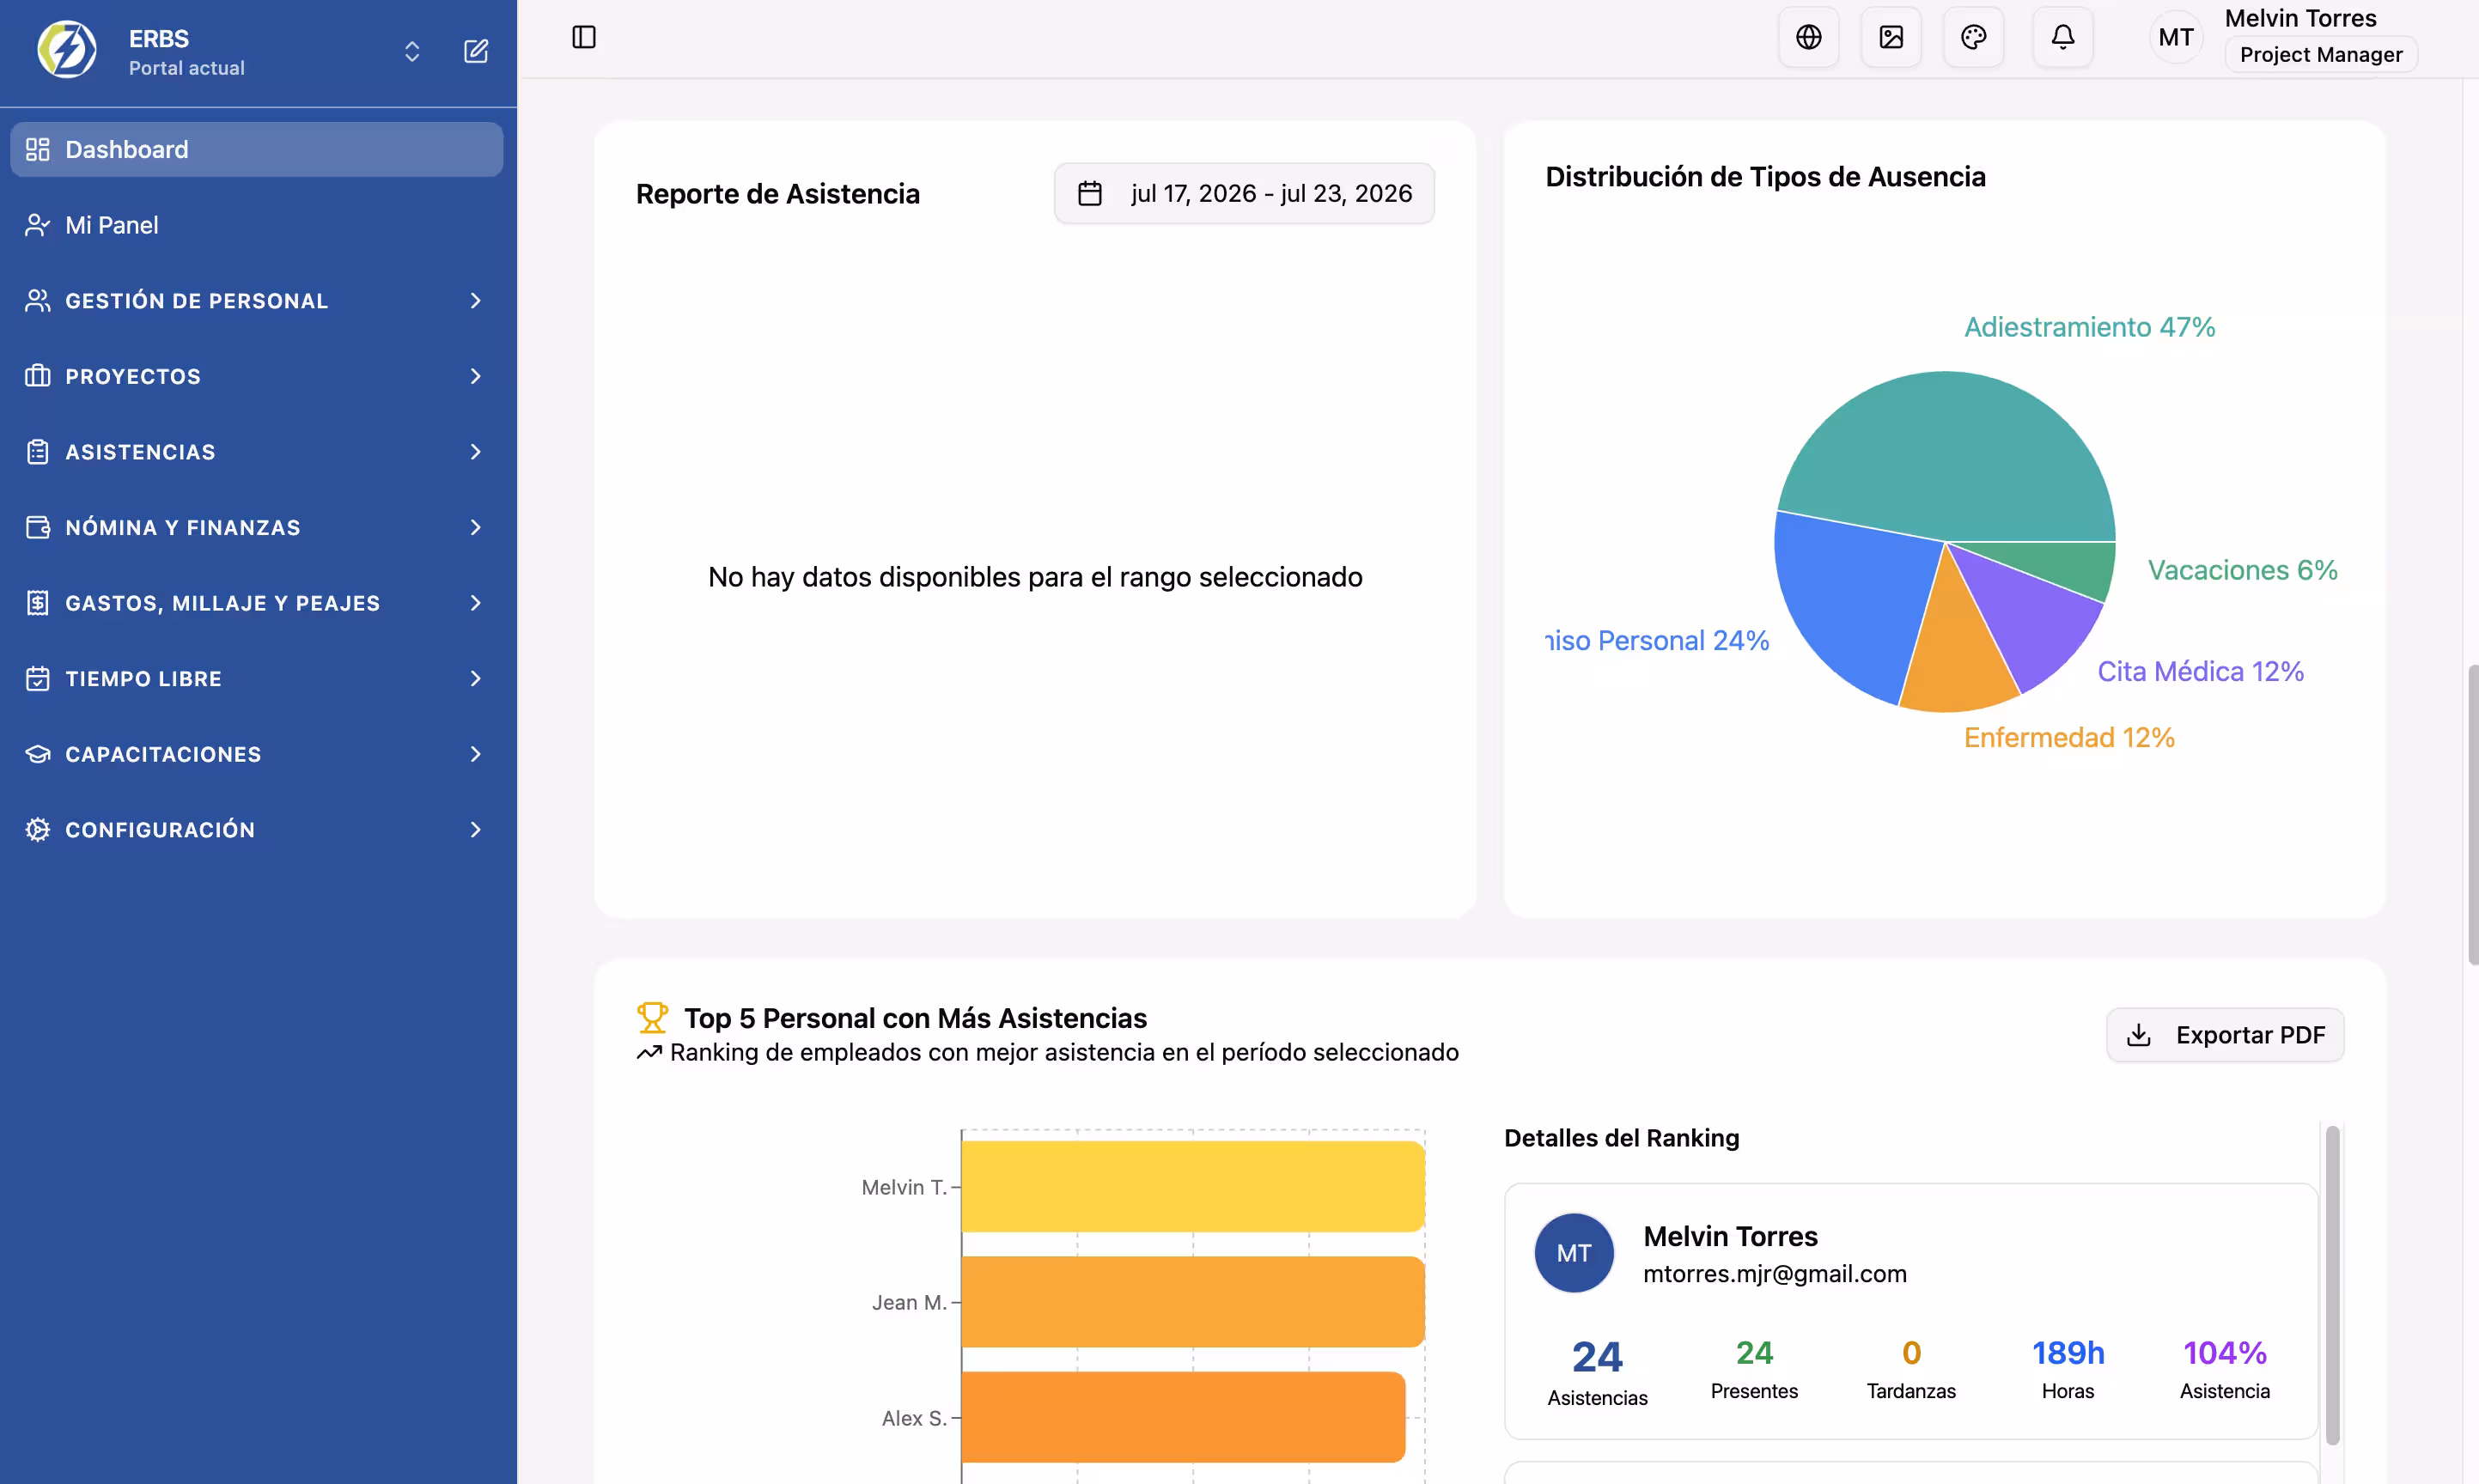The image size is (2479, 1484).
Task: Open Mi Panel in the sidebar
Action: pyautogui.click(x=257, y=225)
